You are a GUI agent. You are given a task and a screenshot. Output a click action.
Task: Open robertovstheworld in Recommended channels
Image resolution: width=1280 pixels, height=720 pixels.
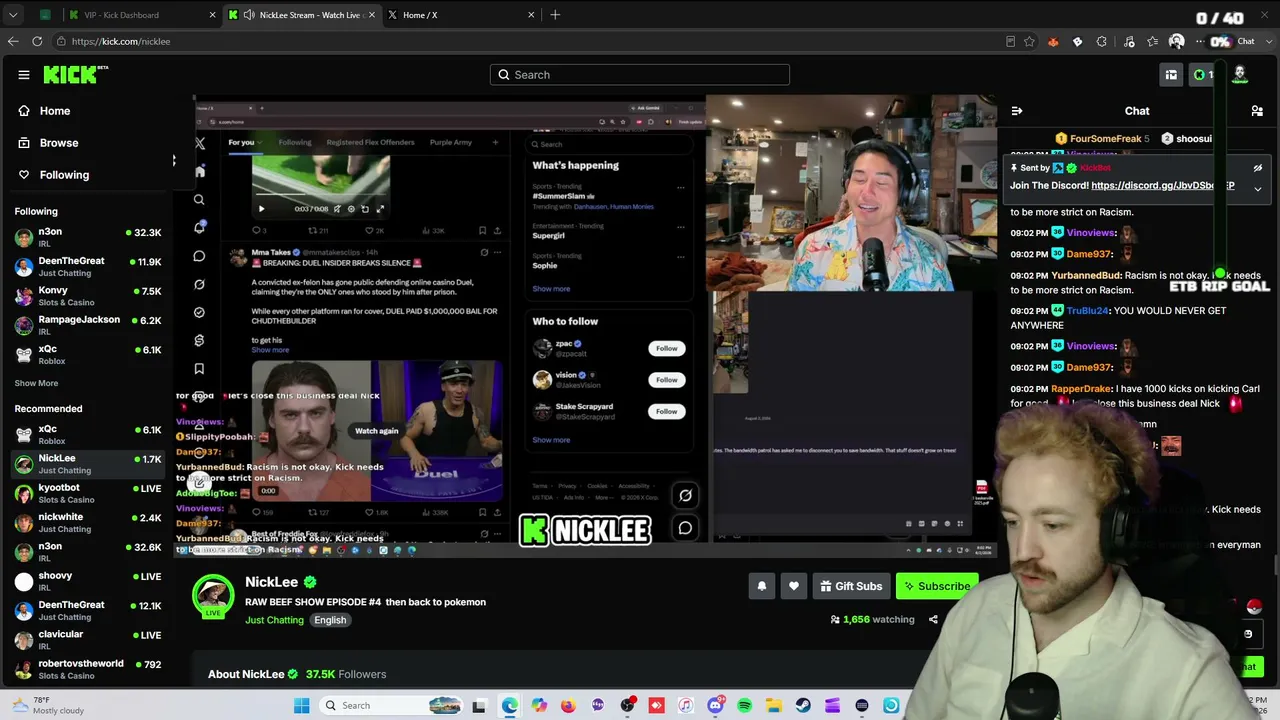click(87, 669)
